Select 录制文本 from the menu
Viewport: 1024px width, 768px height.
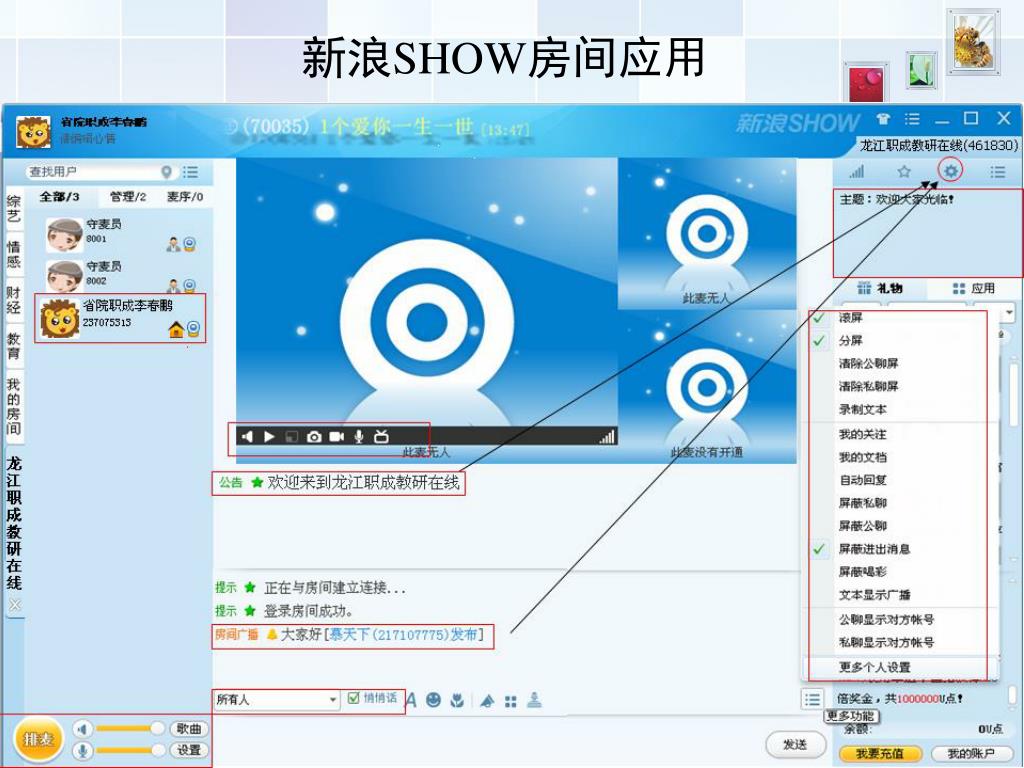click(863, 409)
